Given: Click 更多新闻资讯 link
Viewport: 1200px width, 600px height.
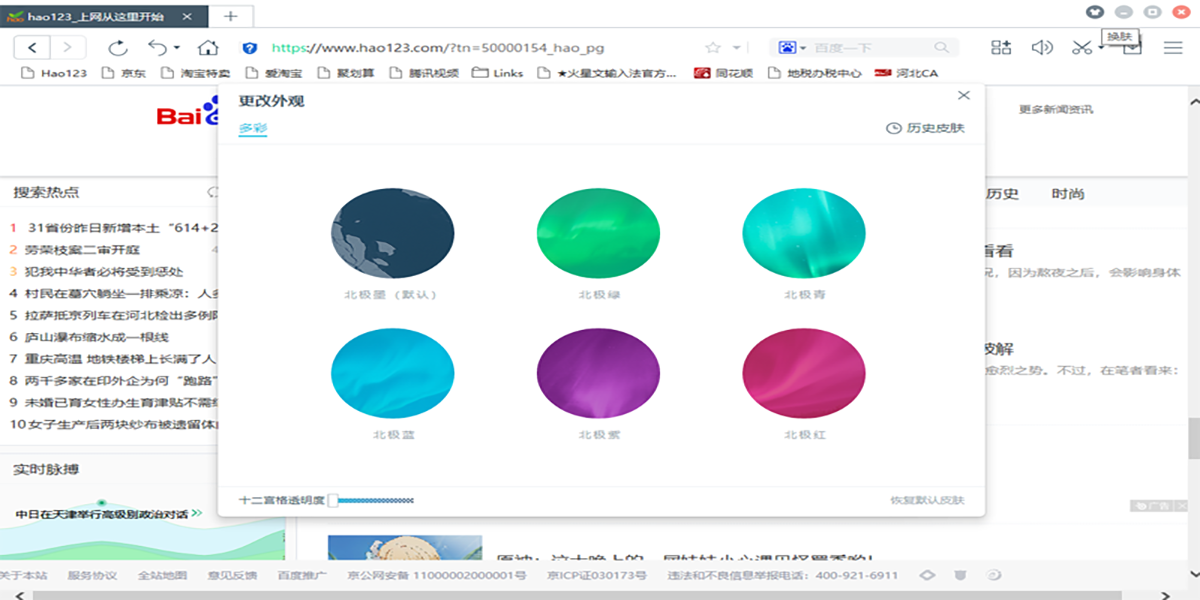Looking at the screenshot, I should pyautogui.click(x=1056, y=109).
